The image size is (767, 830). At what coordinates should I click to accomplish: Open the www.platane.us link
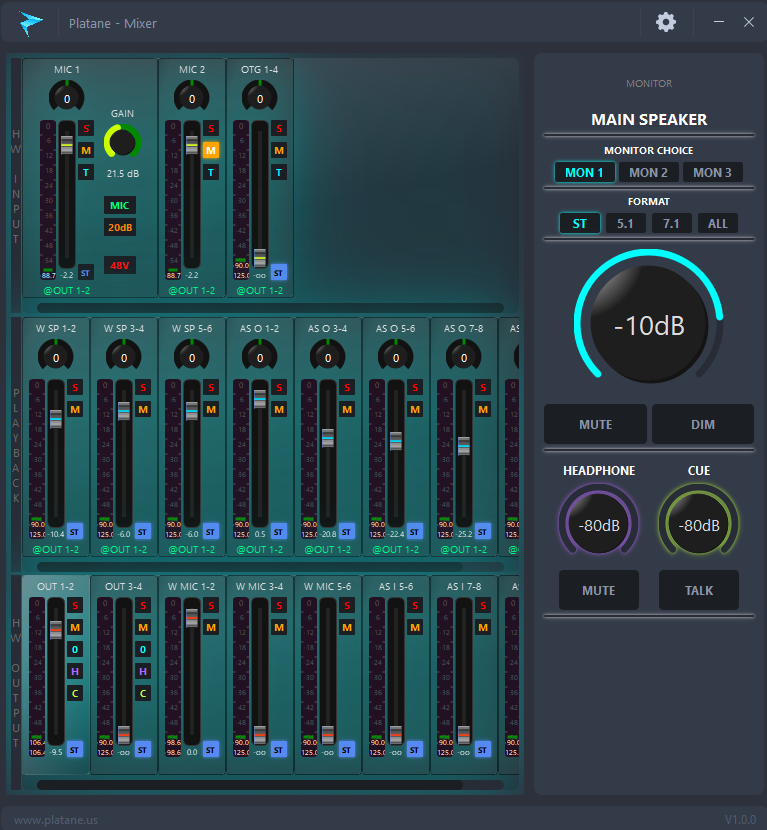click(56, 820)
